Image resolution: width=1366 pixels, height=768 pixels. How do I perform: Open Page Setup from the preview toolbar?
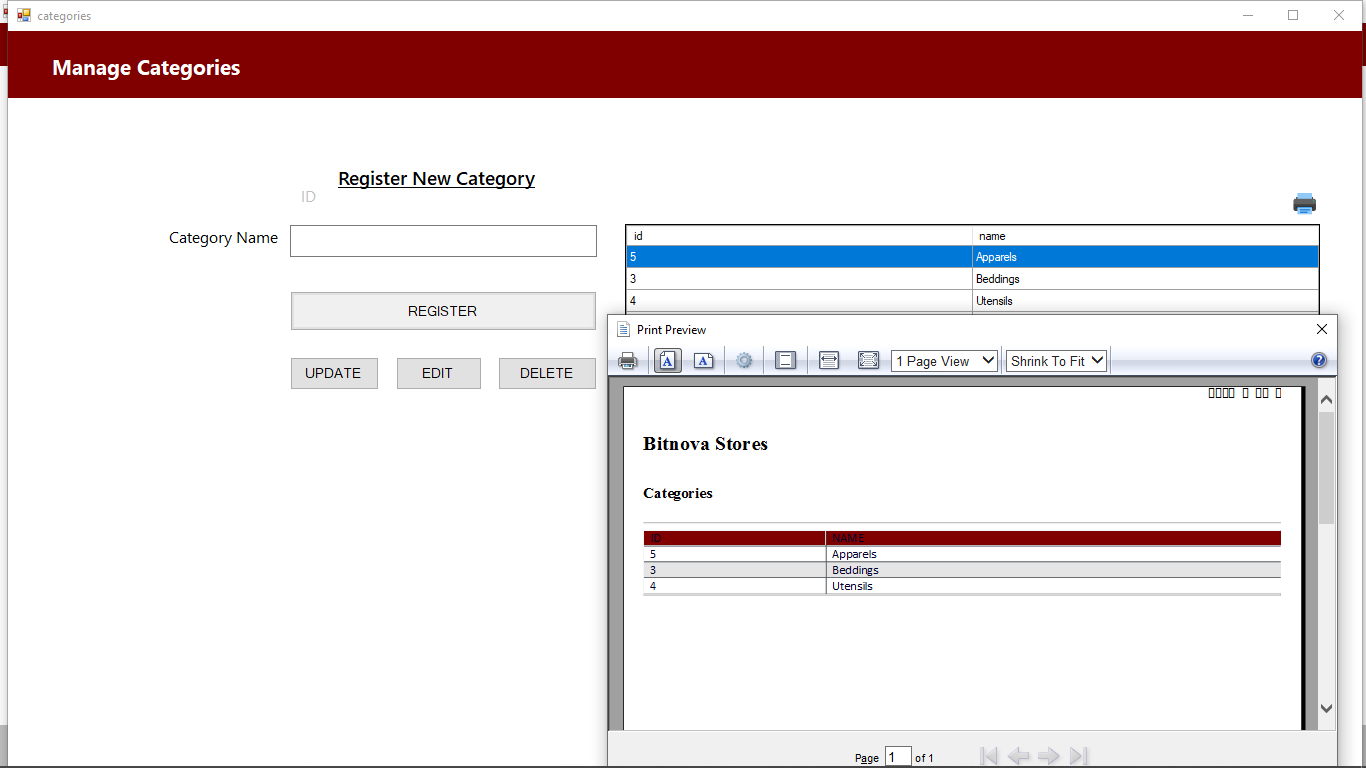pyautogui.click(x=744, y=360)
